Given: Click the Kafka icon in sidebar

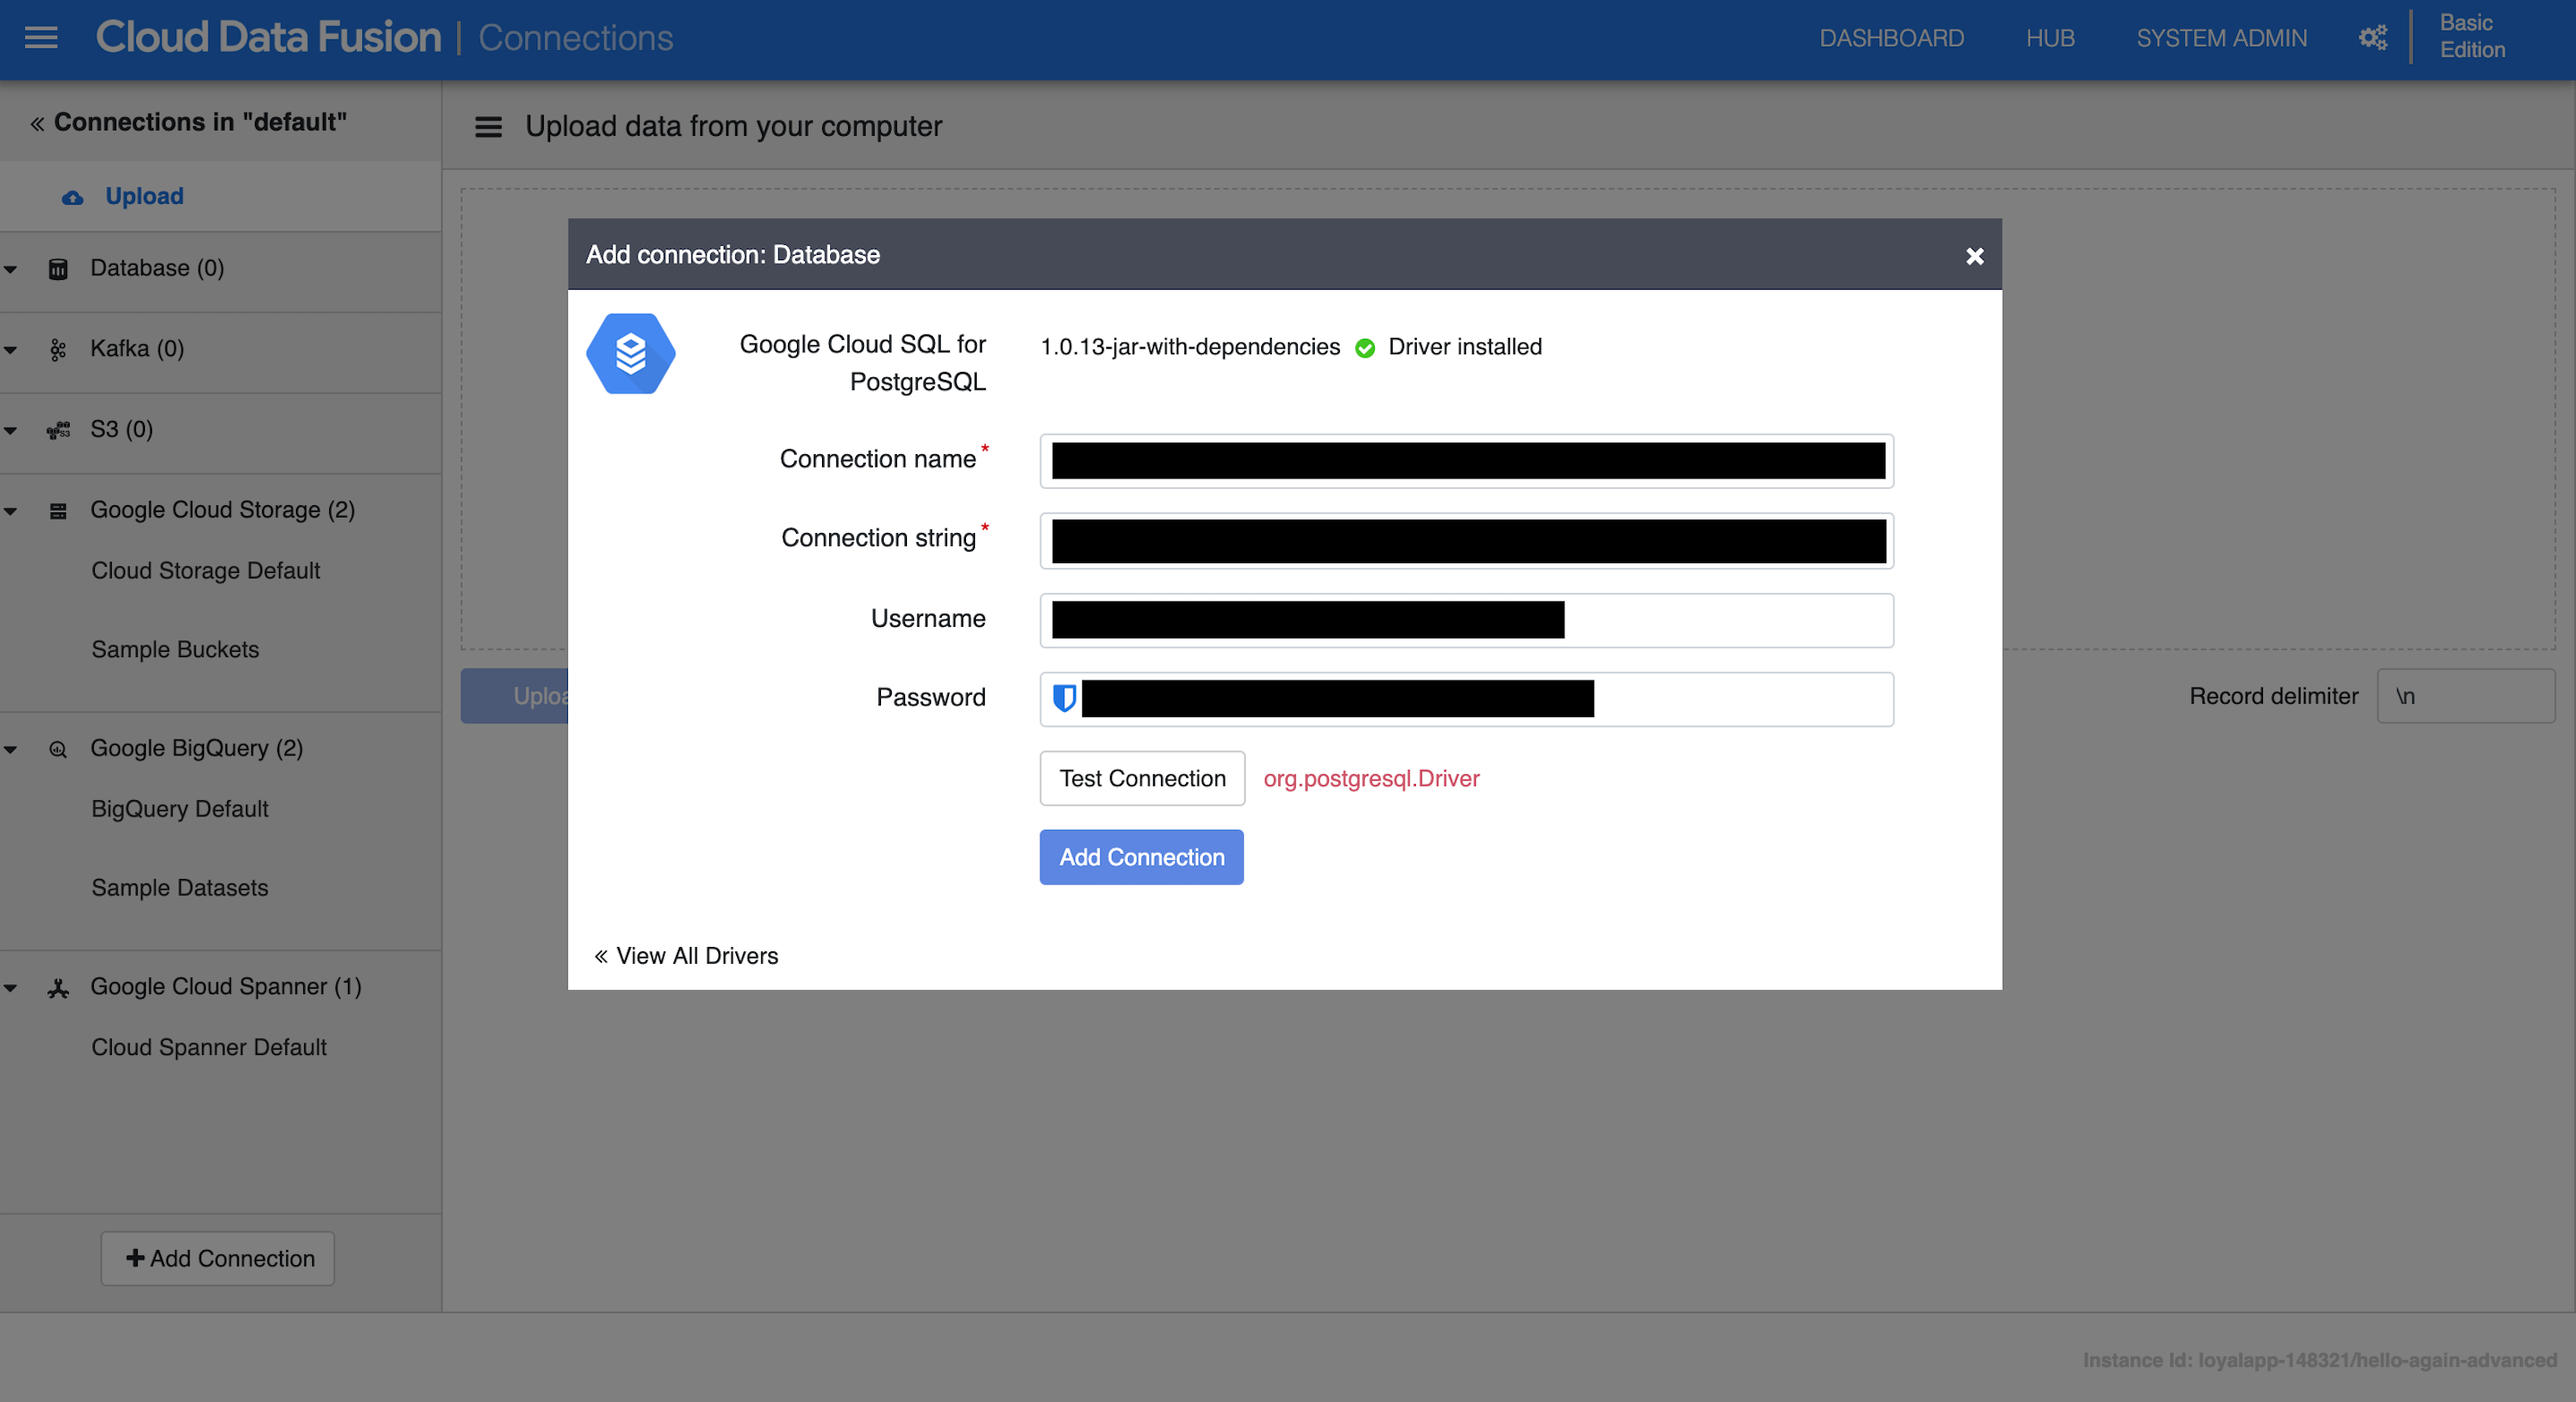Looking at the screenshot, I should [x=58, y=349].
